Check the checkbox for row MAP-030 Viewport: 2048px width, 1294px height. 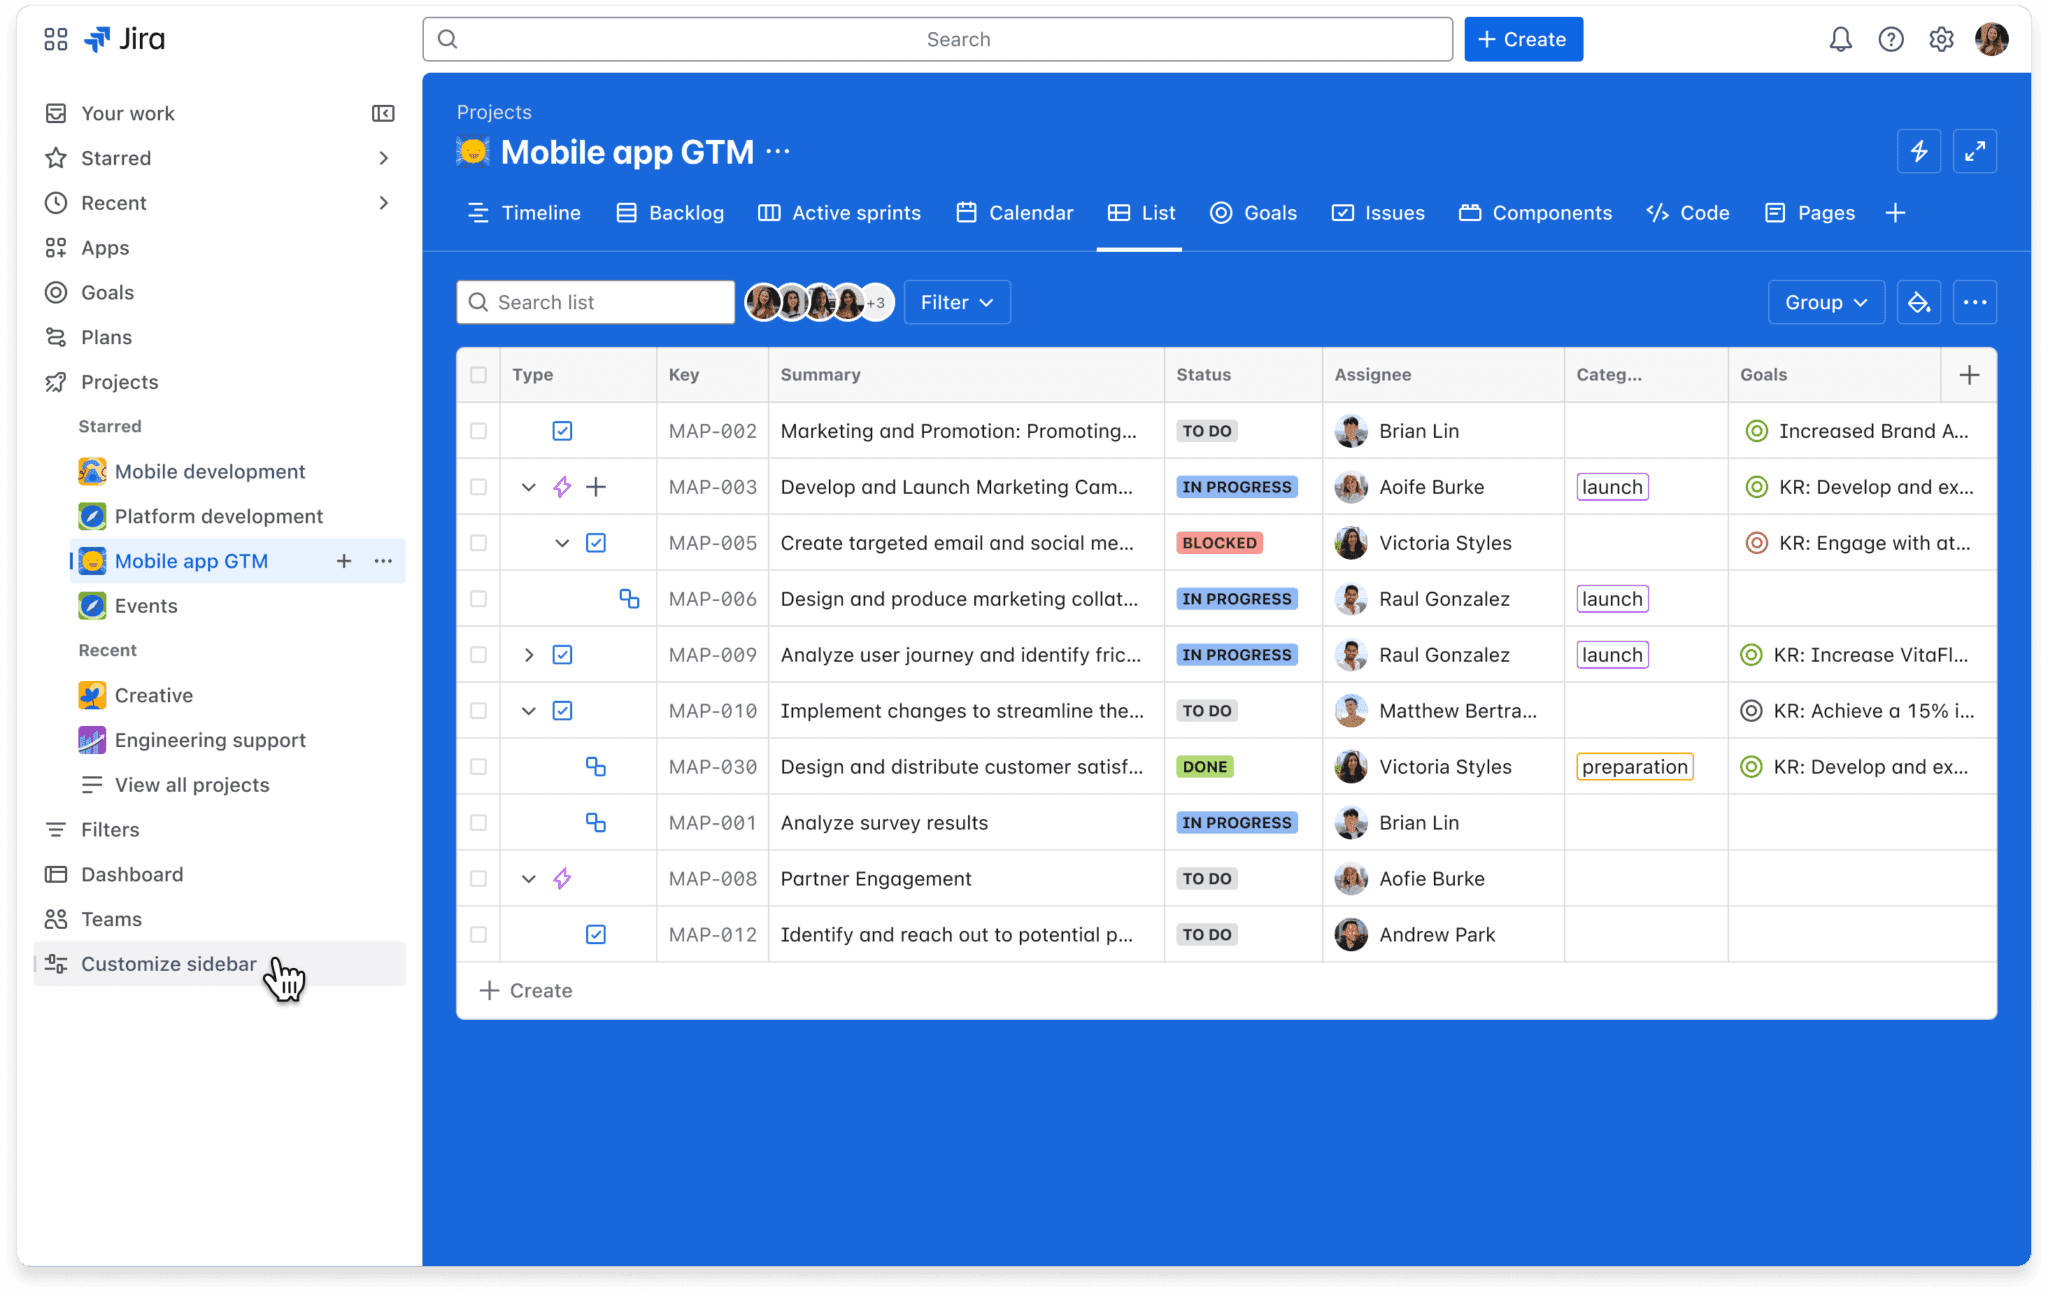[478, 766]
